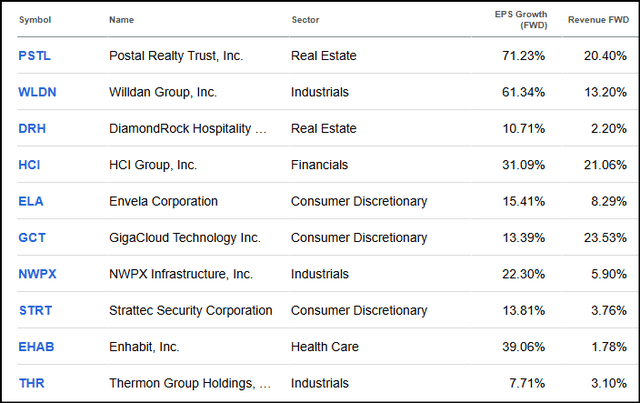Select the EHAB ticker link
Screen dimensions: 640x403
[x=36, y=347]
